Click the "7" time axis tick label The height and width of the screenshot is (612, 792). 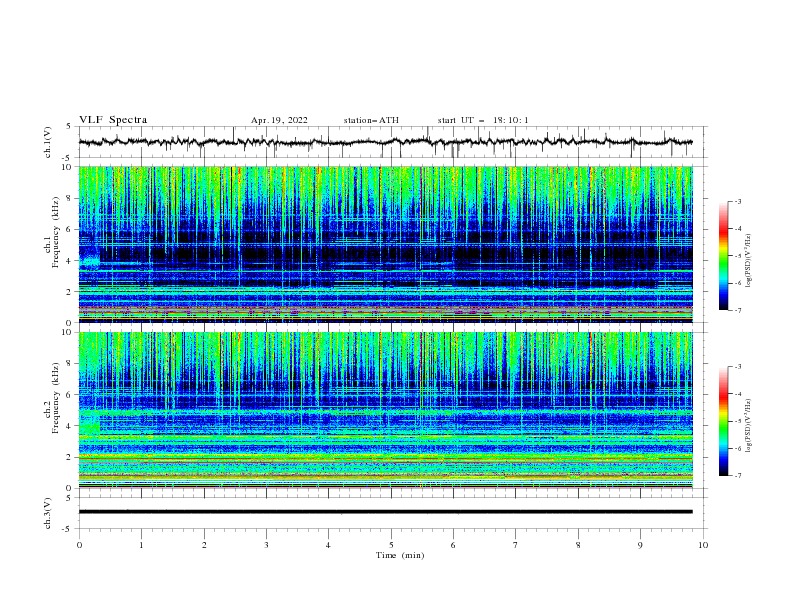pyautogui.click(x=516, y=545)
